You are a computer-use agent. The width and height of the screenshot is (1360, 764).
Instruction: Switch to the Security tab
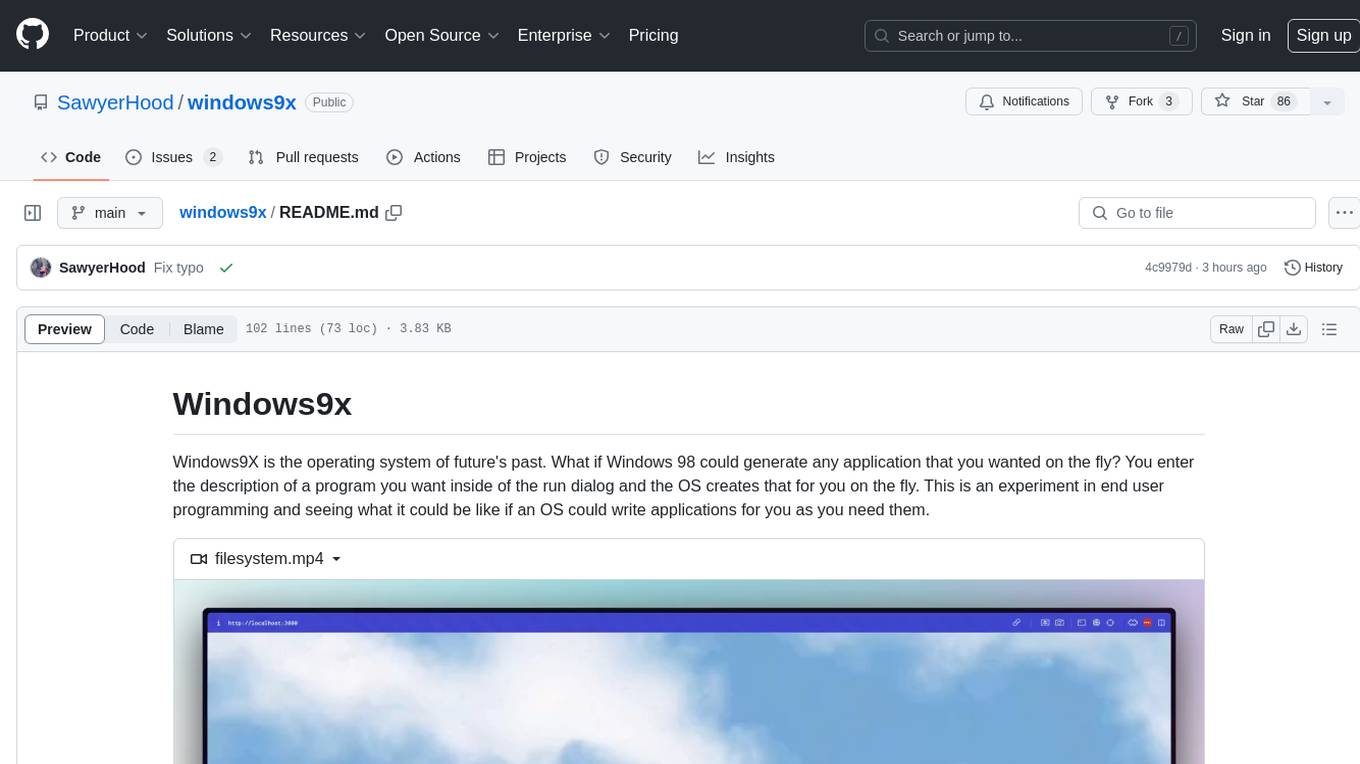[632, 157]
